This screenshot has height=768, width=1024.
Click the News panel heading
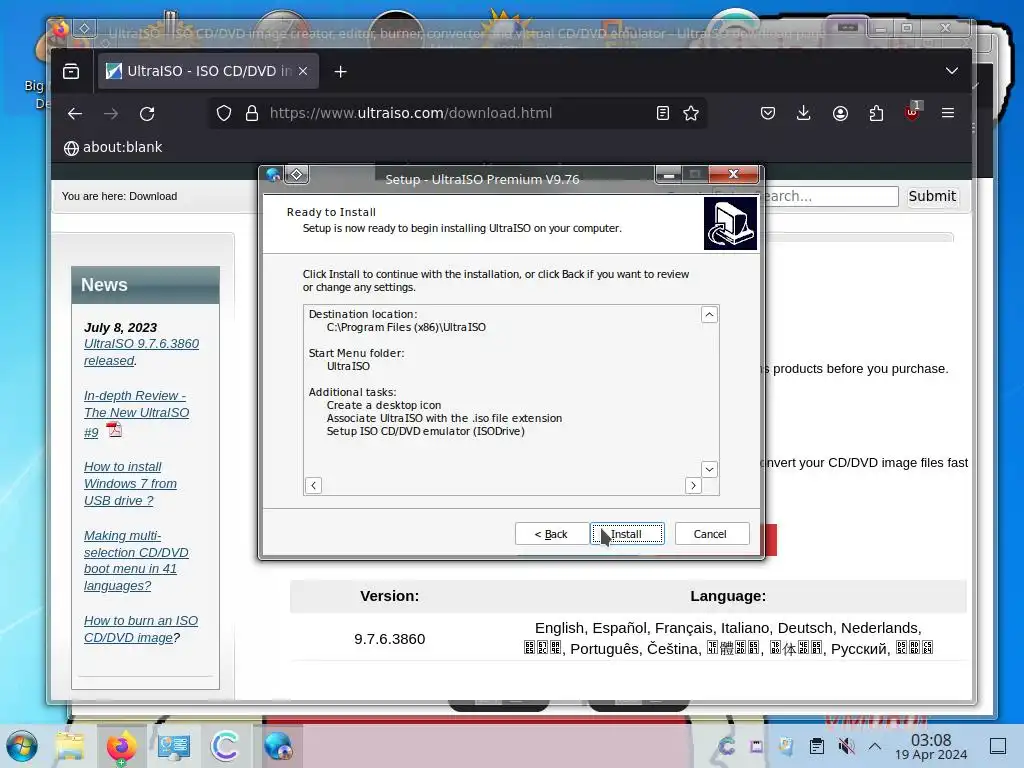click(145, 285)
